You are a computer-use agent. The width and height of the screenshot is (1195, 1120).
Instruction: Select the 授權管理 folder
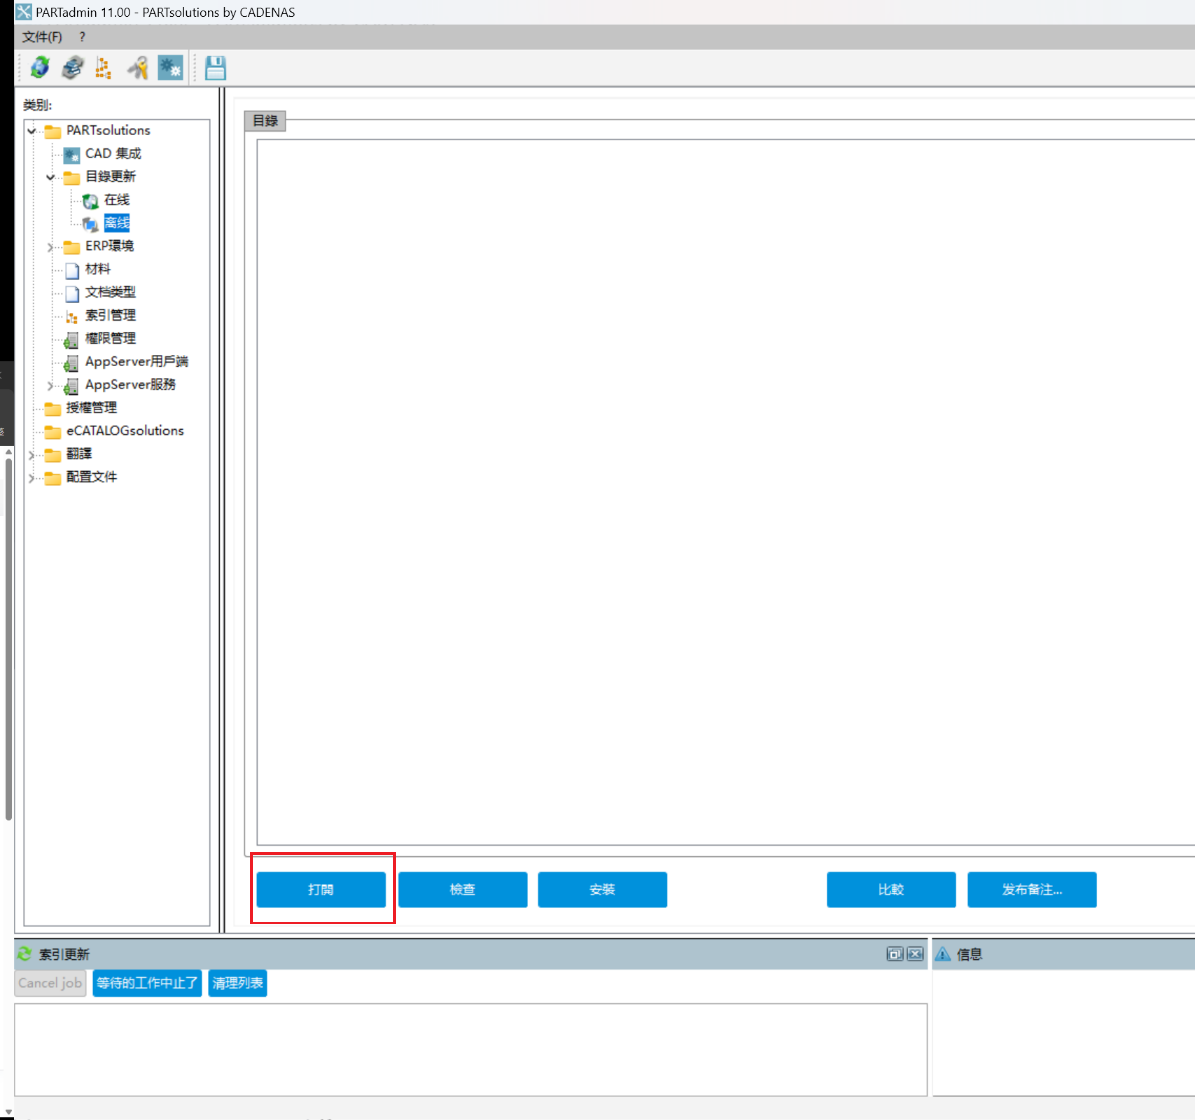click(91, 408)
